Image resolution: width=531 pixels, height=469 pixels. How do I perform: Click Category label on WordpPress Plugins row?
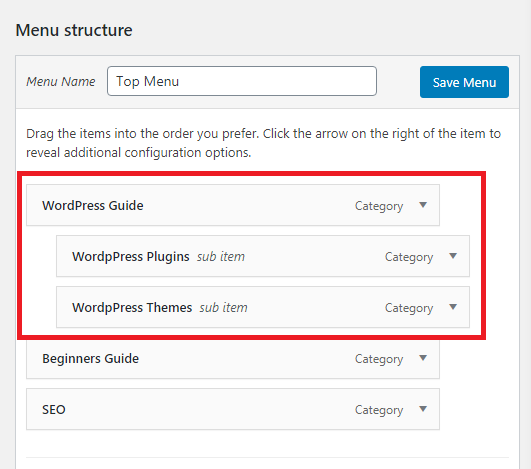409,257
